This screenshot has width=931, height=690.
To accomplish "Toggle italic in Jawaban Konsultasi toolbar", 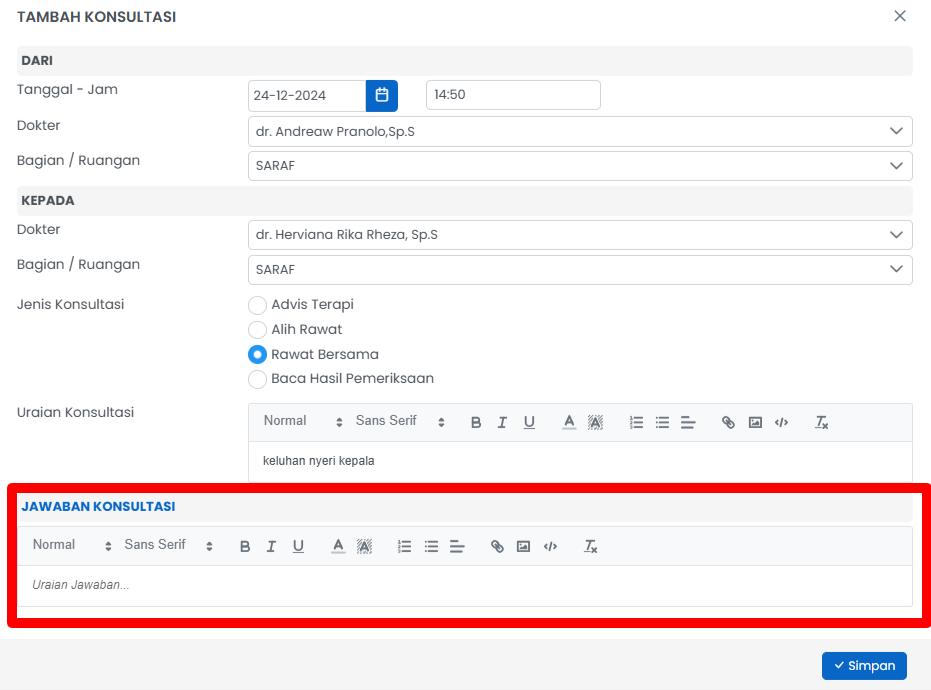I will (x=271, y=546).
